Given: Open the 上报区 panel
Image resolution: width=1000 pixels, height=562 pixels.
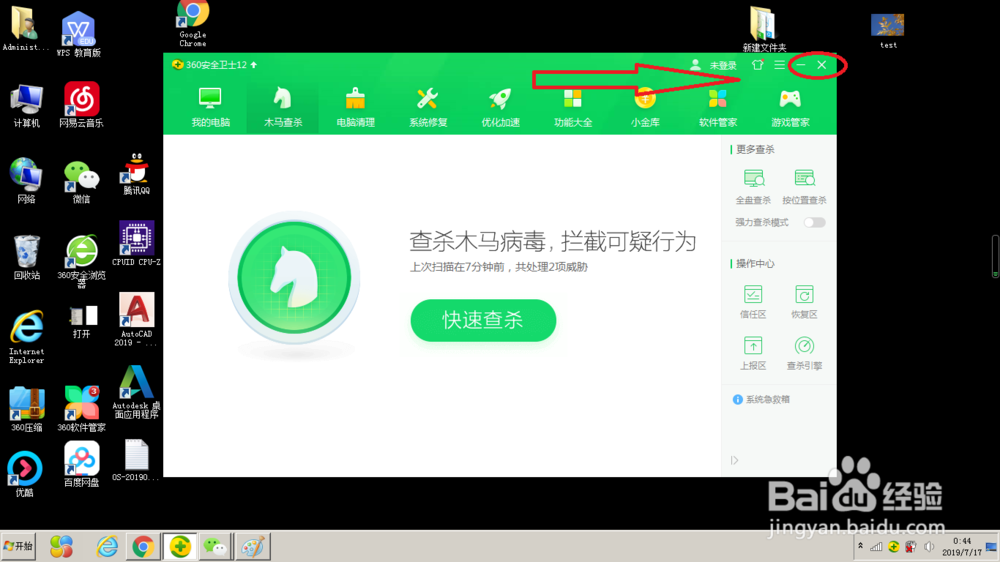Looking at the screenshot, I should click(753, 353).
